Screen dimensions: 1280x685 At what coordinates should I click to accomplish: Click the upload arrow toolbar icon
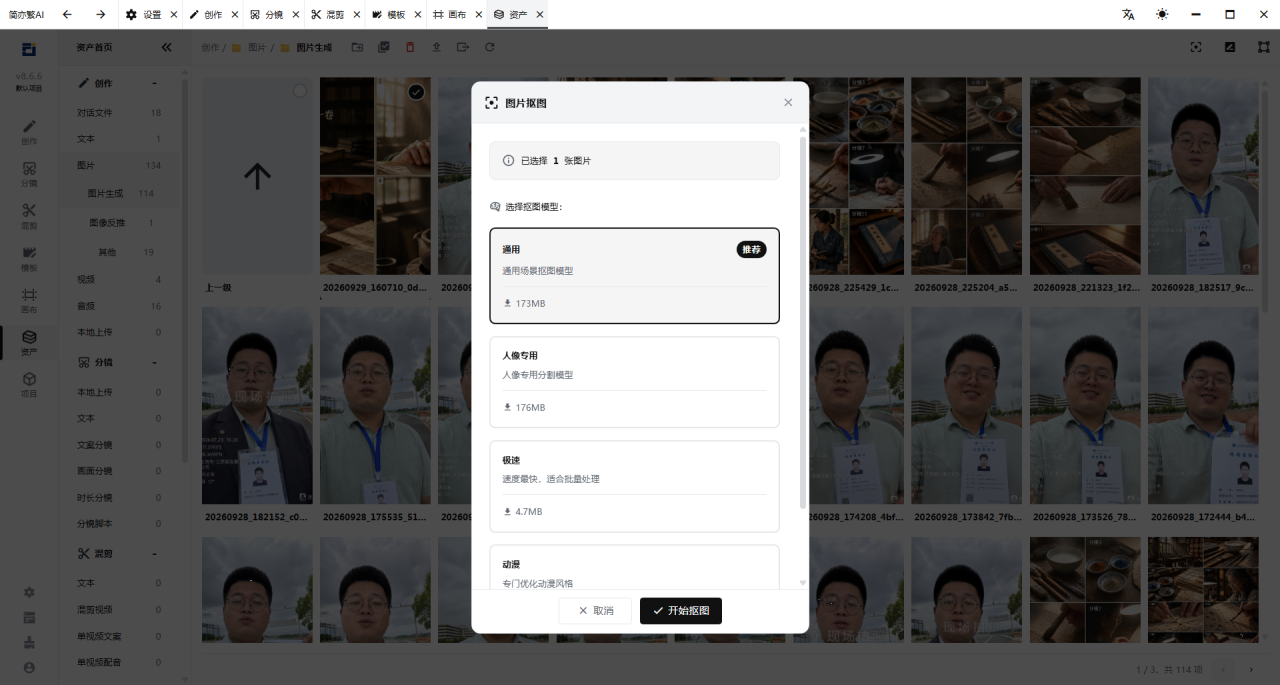pyautogui.click(x=436, y=47)
